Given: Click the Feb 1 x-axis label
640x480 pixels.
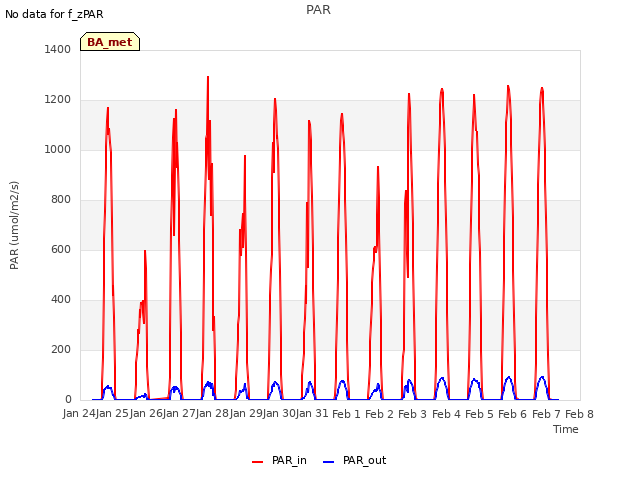Looking at the screenshot, I should [346, 414].
